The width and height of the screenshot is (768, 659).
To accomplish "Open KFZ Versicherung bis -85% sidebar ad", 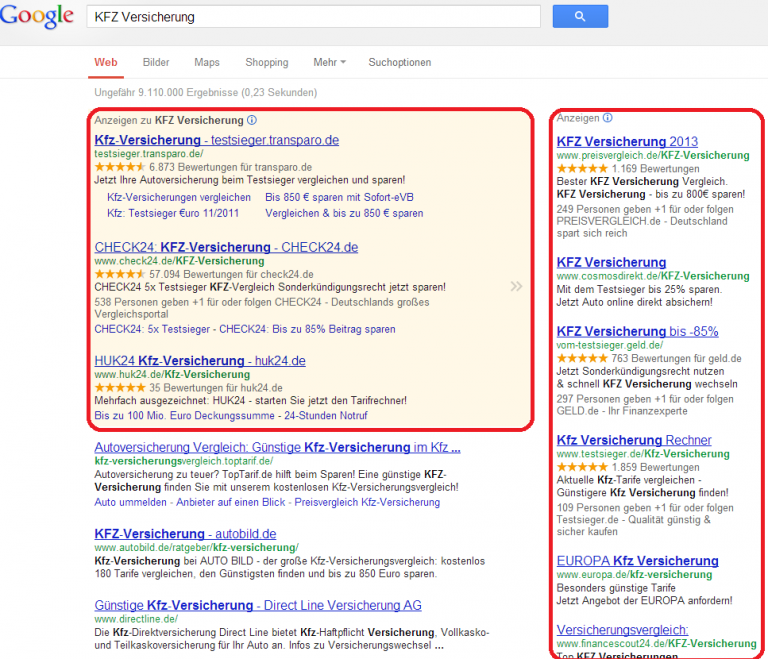I will [637, 331].
